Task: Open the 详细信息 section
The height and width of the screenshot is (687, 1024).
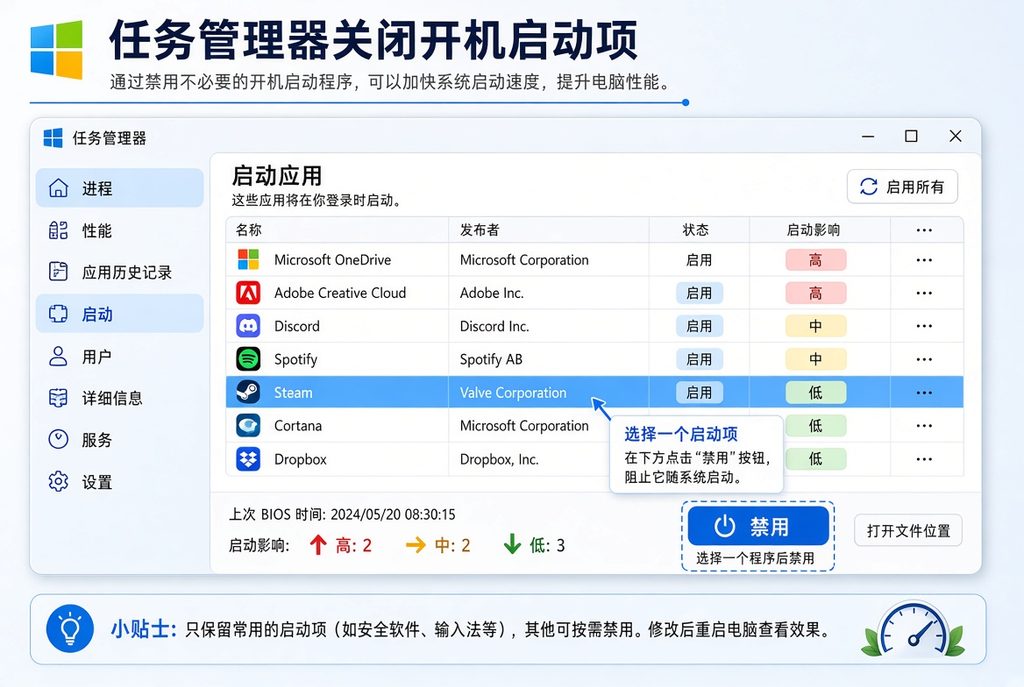Action: [x=120, y=398]
